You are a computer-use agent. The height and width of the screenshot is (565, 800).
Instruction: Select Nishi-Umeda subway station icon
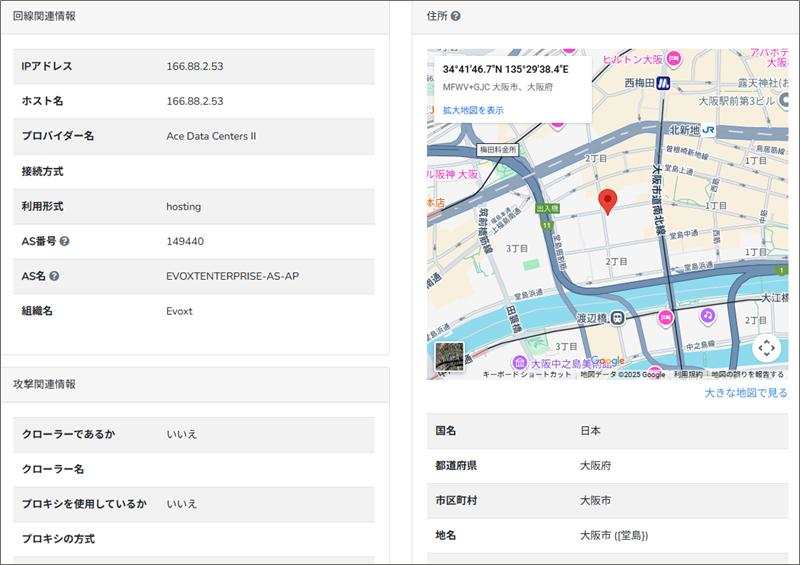click(x=663, y=83)
